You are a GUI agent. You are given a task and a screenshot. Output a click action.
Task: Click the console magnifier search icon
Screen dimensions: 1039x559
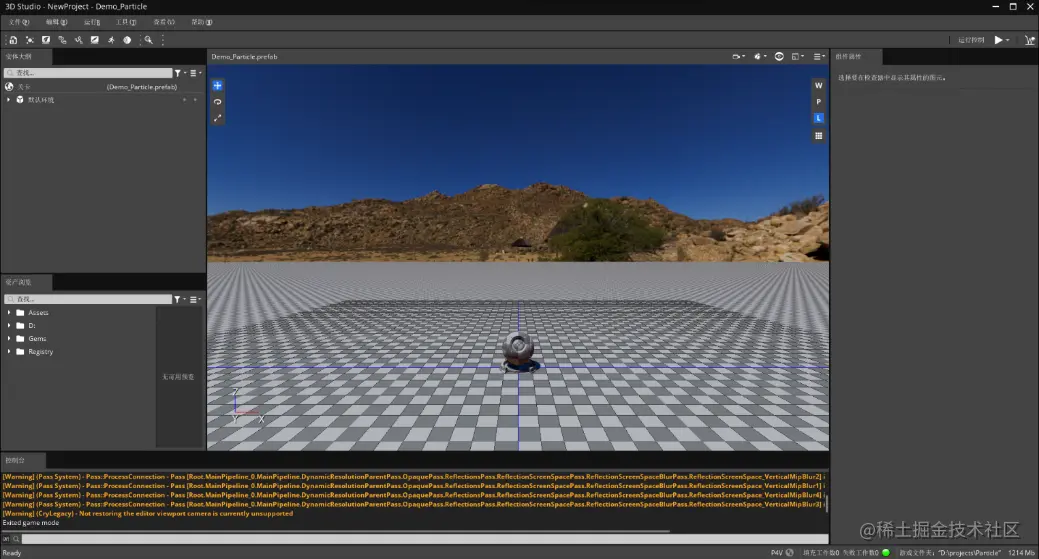(15, 539)
